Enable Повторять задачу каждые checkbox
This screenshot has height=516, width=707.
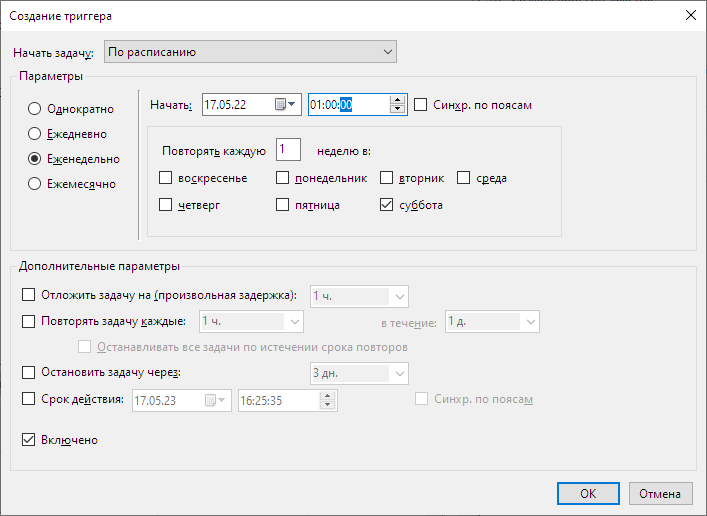[28, 321]
